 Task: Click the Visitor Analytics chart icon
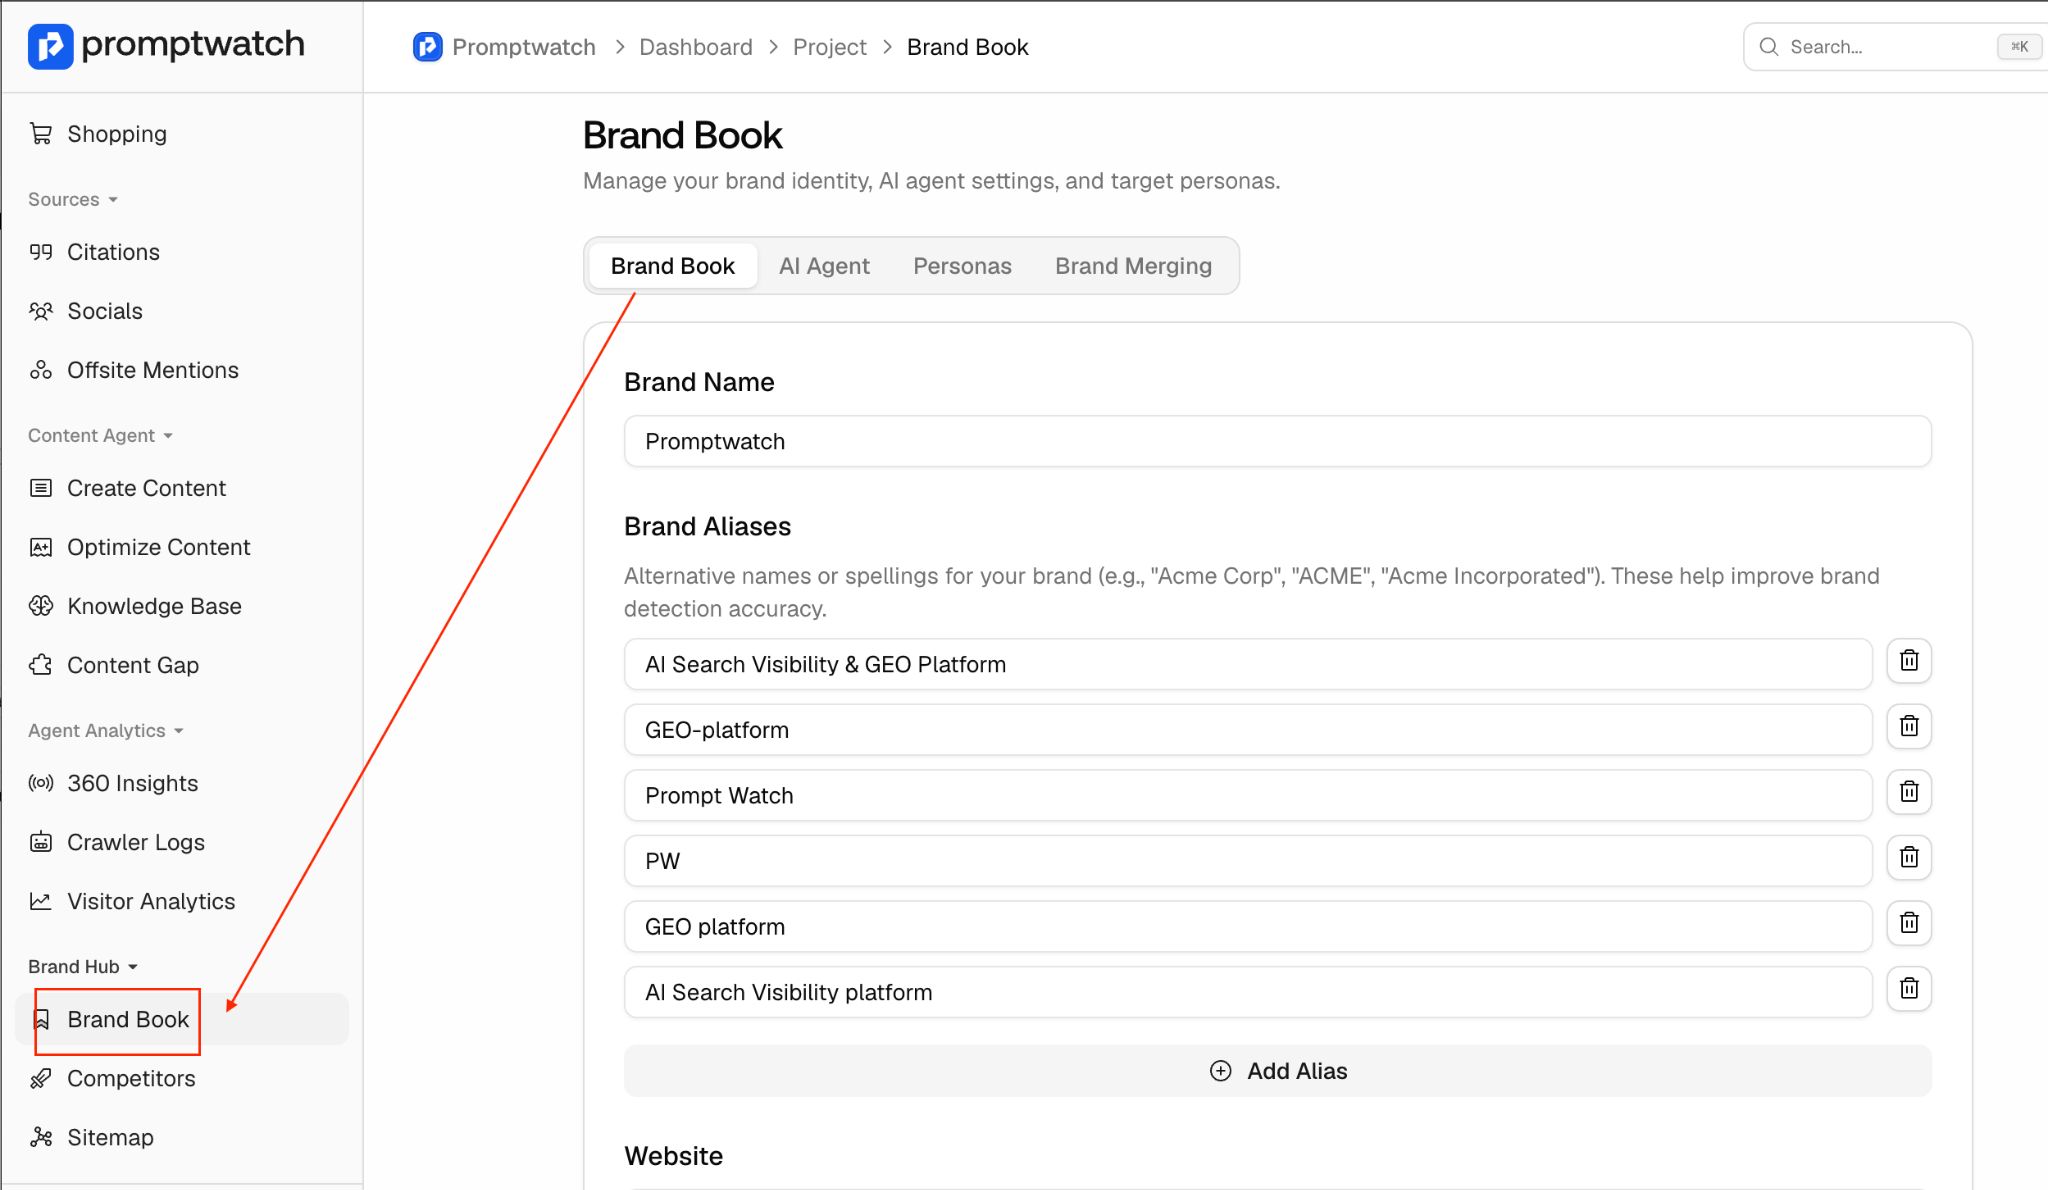pos(40,901)
